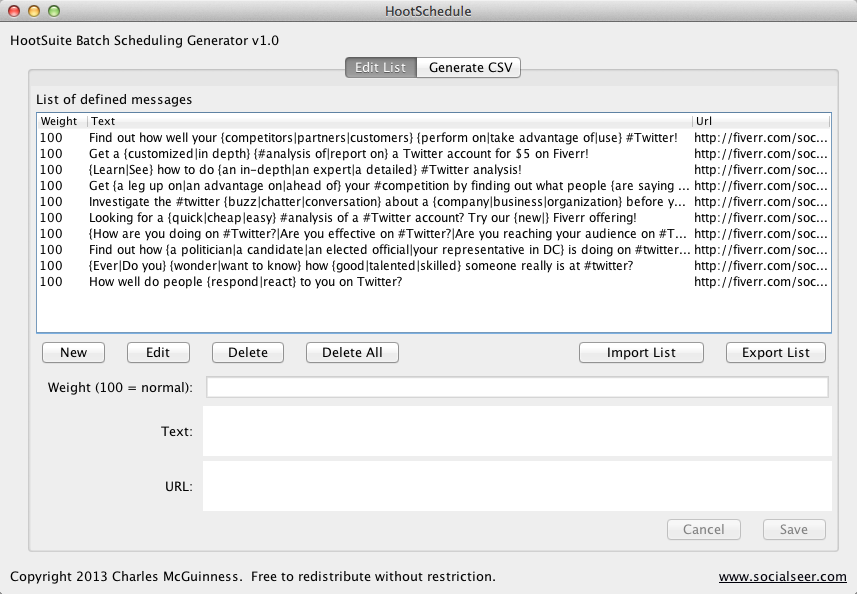The image size is (857, 594).
Task: Click the New button
Action: coord(73,352)
